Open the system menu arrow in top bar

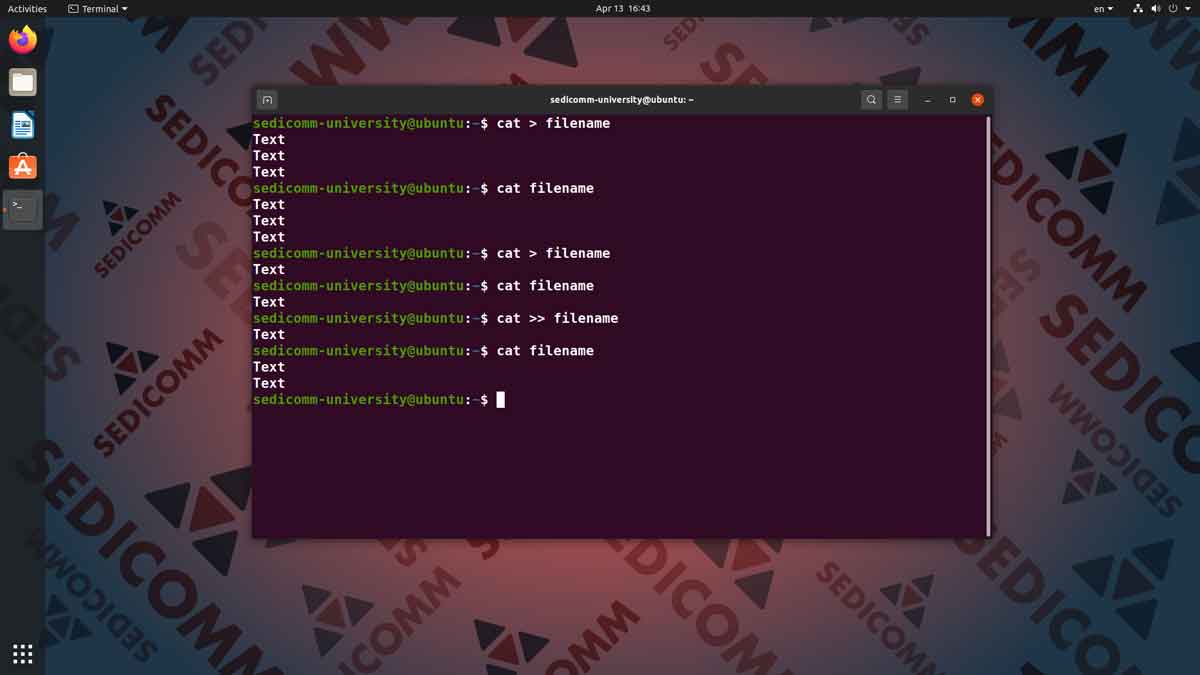click(1187, 8)
